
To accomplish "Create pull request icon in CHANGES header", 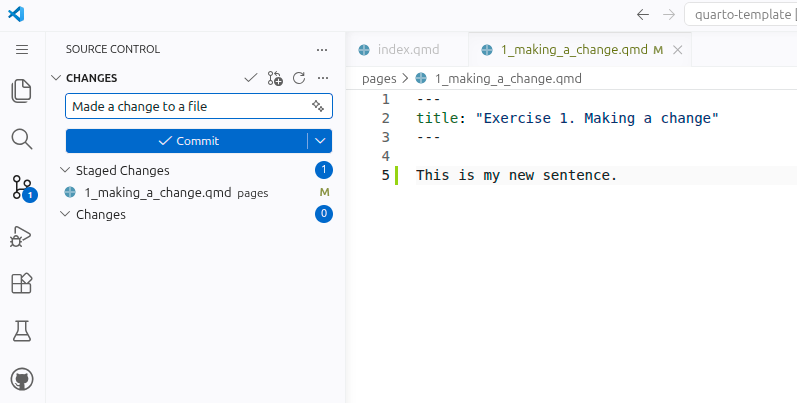I will [275, 78].
